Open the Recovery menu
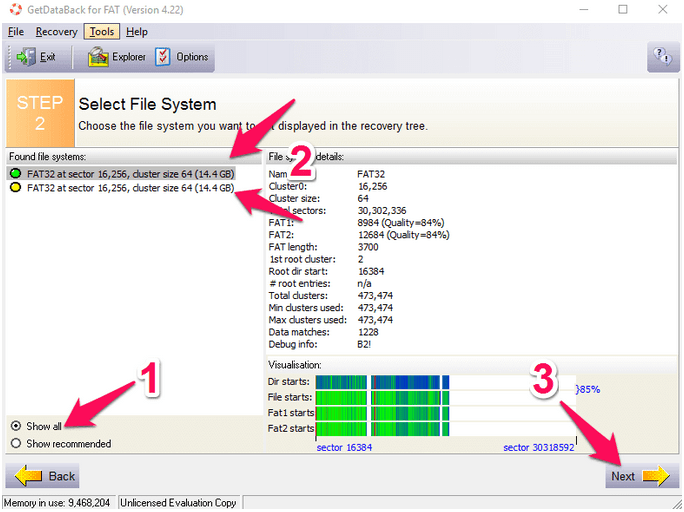The width and height of the screenshot is (684, 512). [x=56, y=32]
